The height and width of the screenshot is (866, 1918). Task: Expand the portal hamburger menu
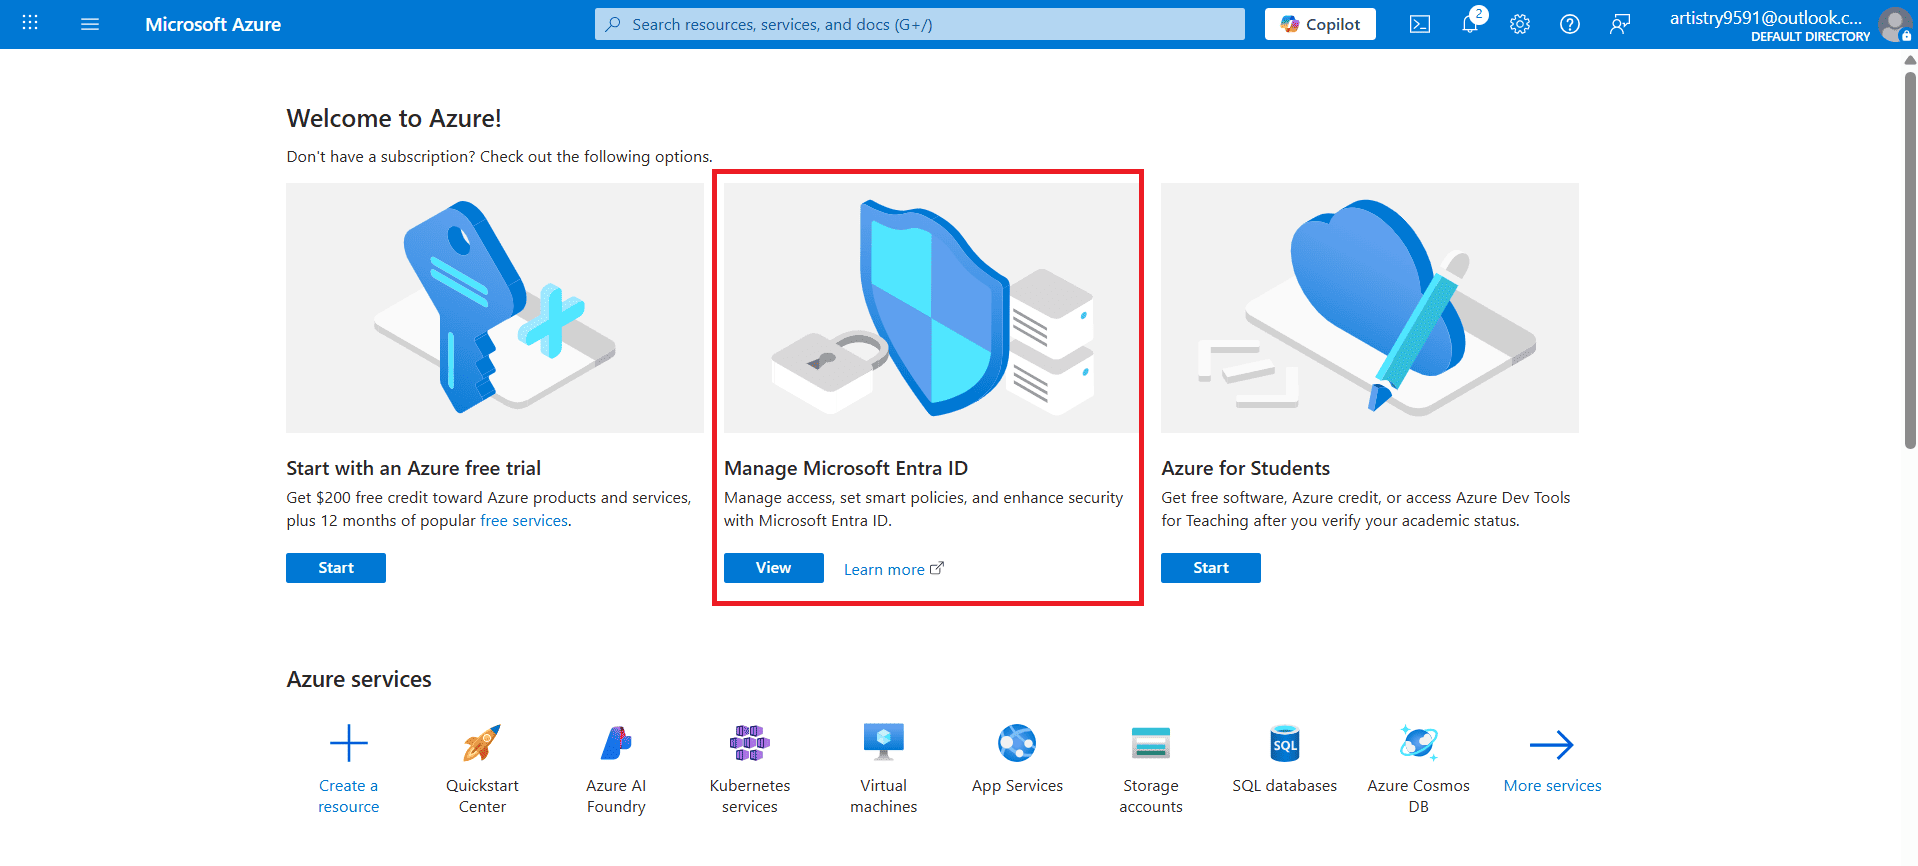[90, 24]
